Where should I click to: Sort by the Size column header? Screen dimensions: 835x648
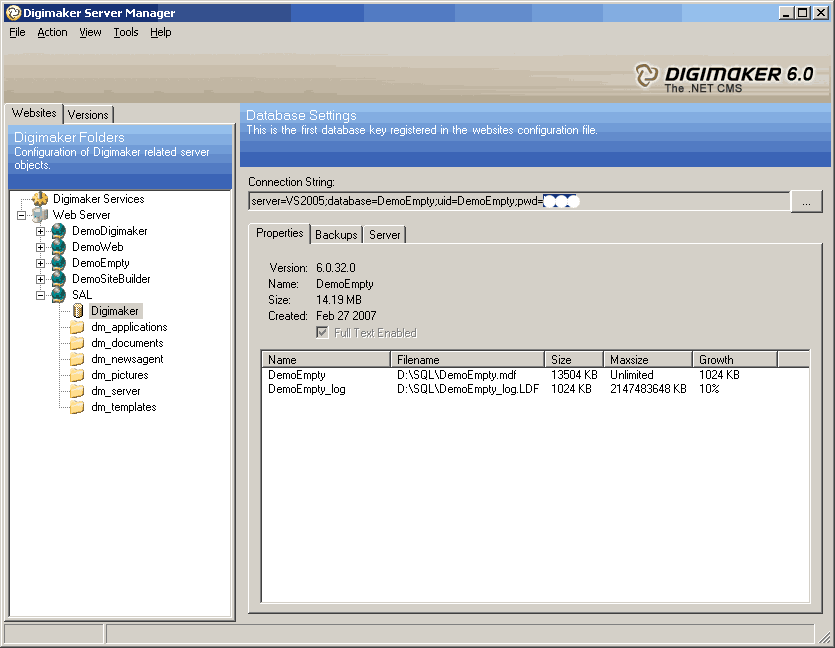click(574, 360)
